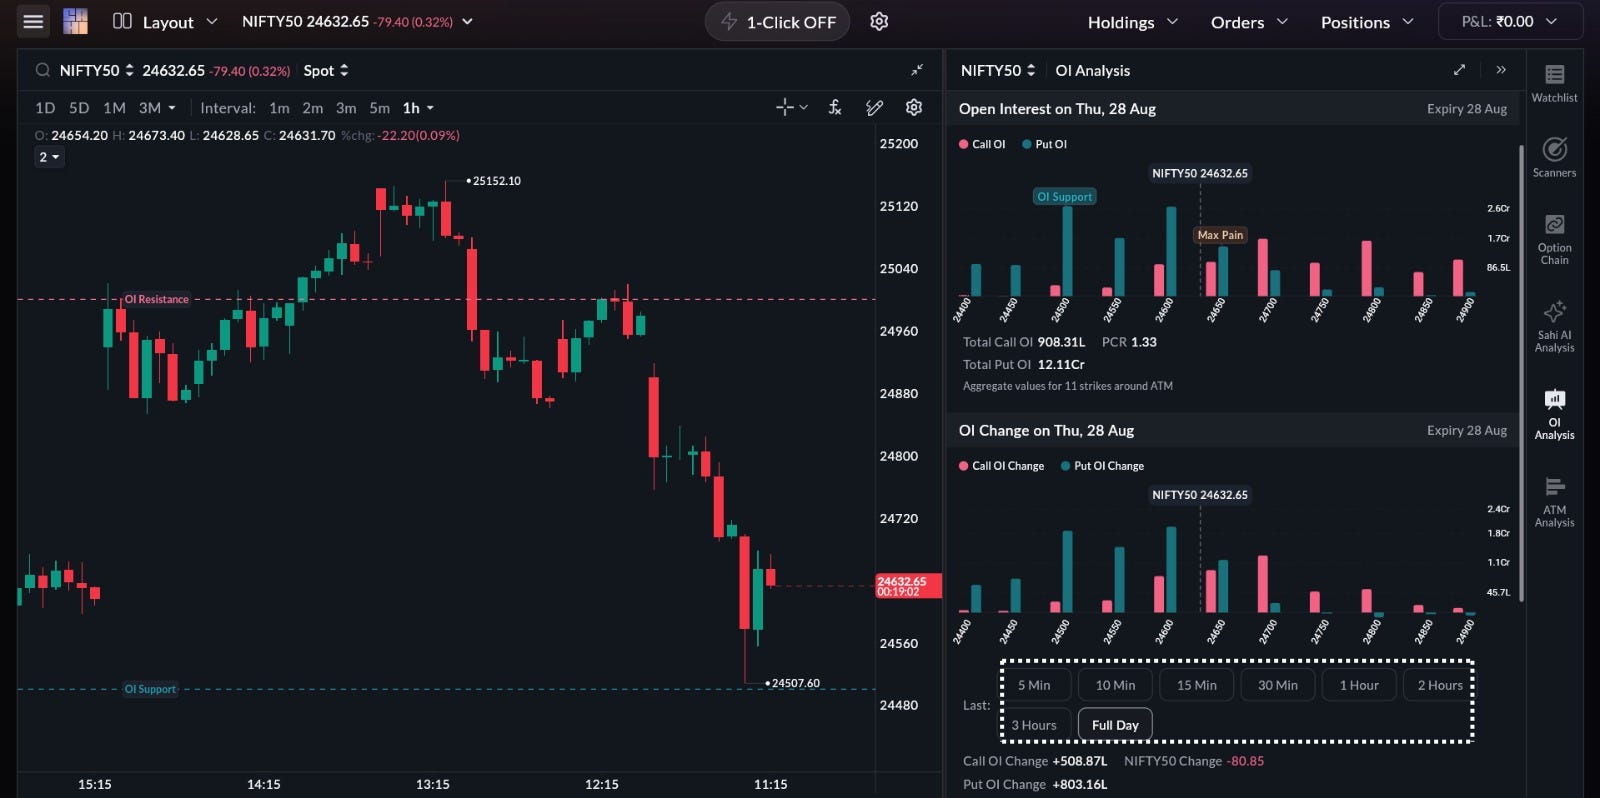Choose the 3 Hours OI change window
Viewport: 1600px width, 798px height.
[x=1034, y=725]
